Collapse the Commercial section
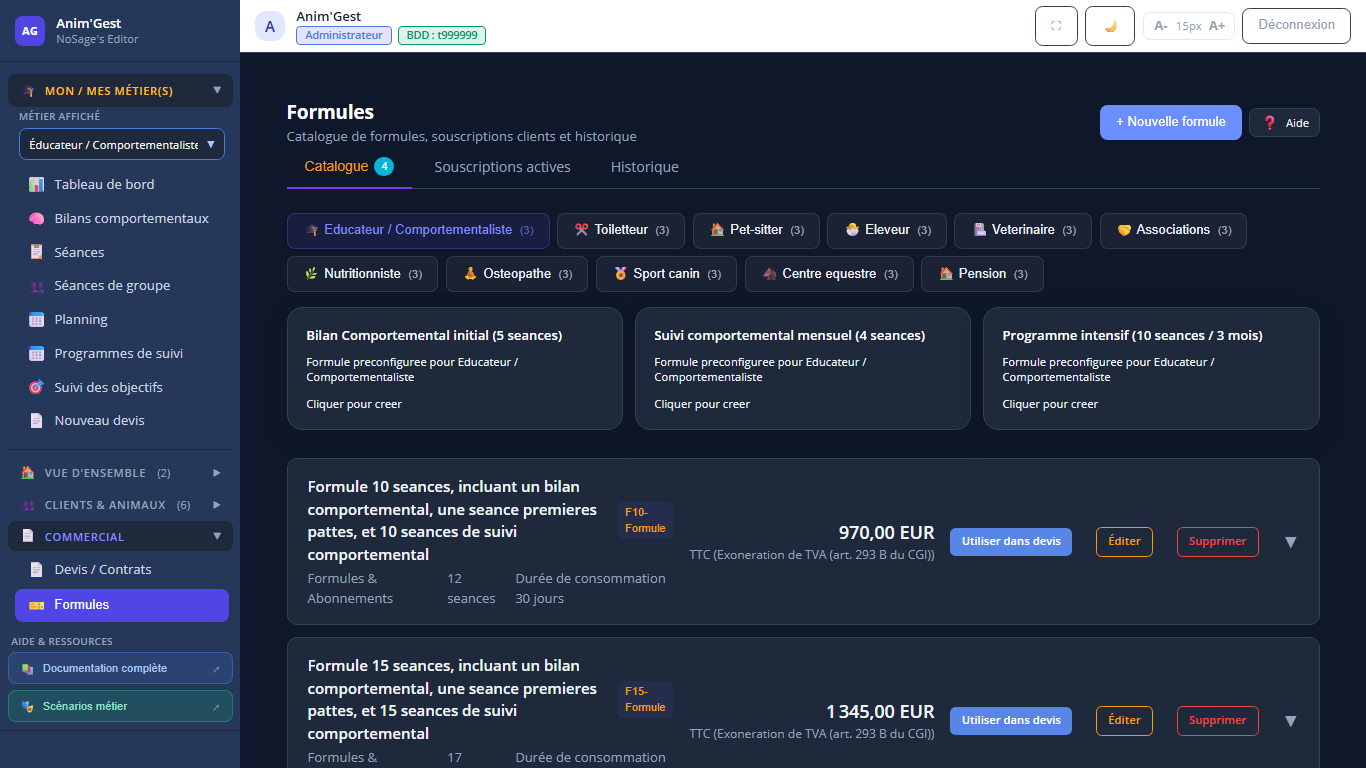Screen dimensions: 1366x768 pyautogui.click(x=120, y=537)
